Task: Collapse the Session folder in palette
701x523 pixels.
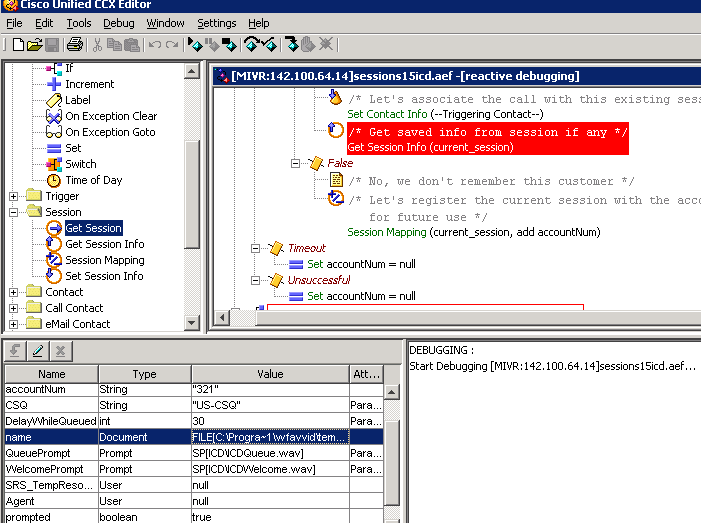Action: (13, 212)
